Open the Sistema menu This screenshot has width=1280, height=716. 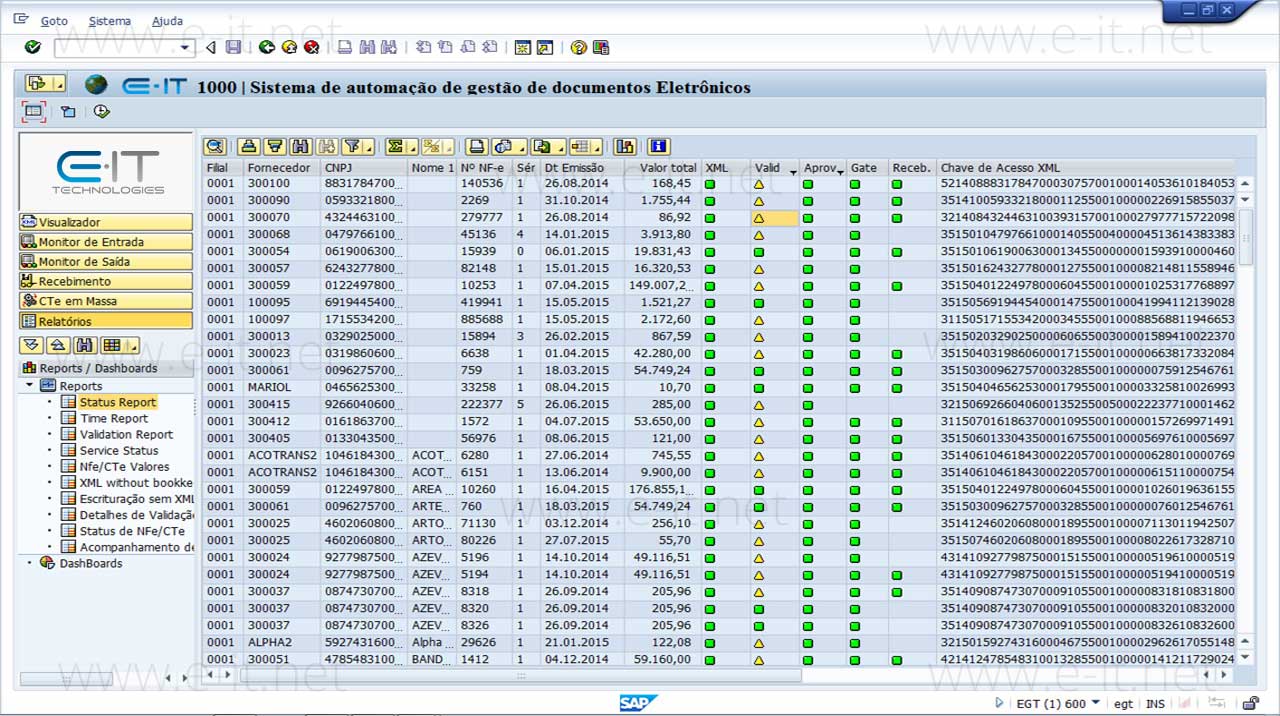(x=109, y=21)
